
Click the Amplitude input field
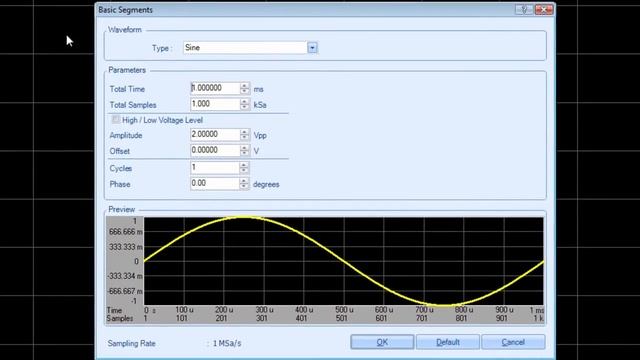[x=215, y=135]
